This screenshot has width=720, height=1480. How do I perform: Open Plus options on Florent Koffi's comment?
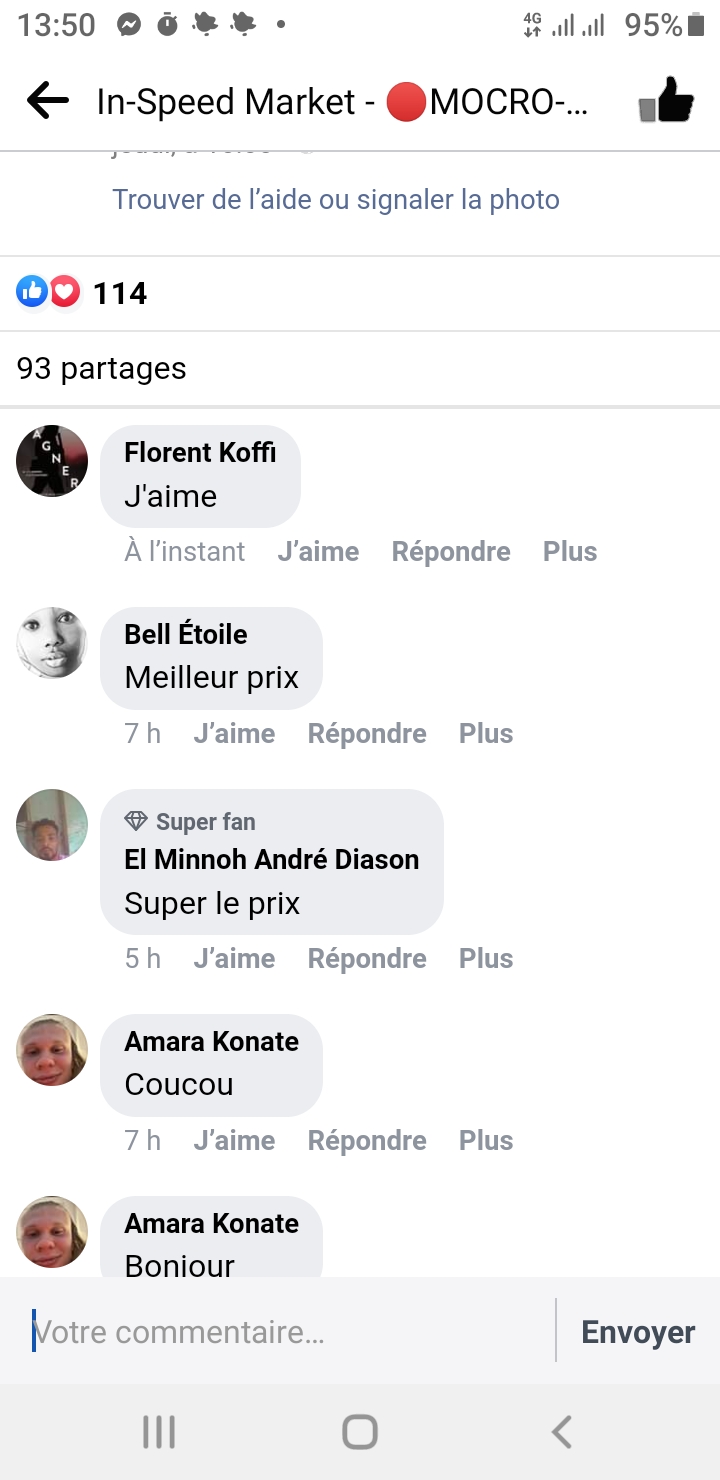[570, 552]
